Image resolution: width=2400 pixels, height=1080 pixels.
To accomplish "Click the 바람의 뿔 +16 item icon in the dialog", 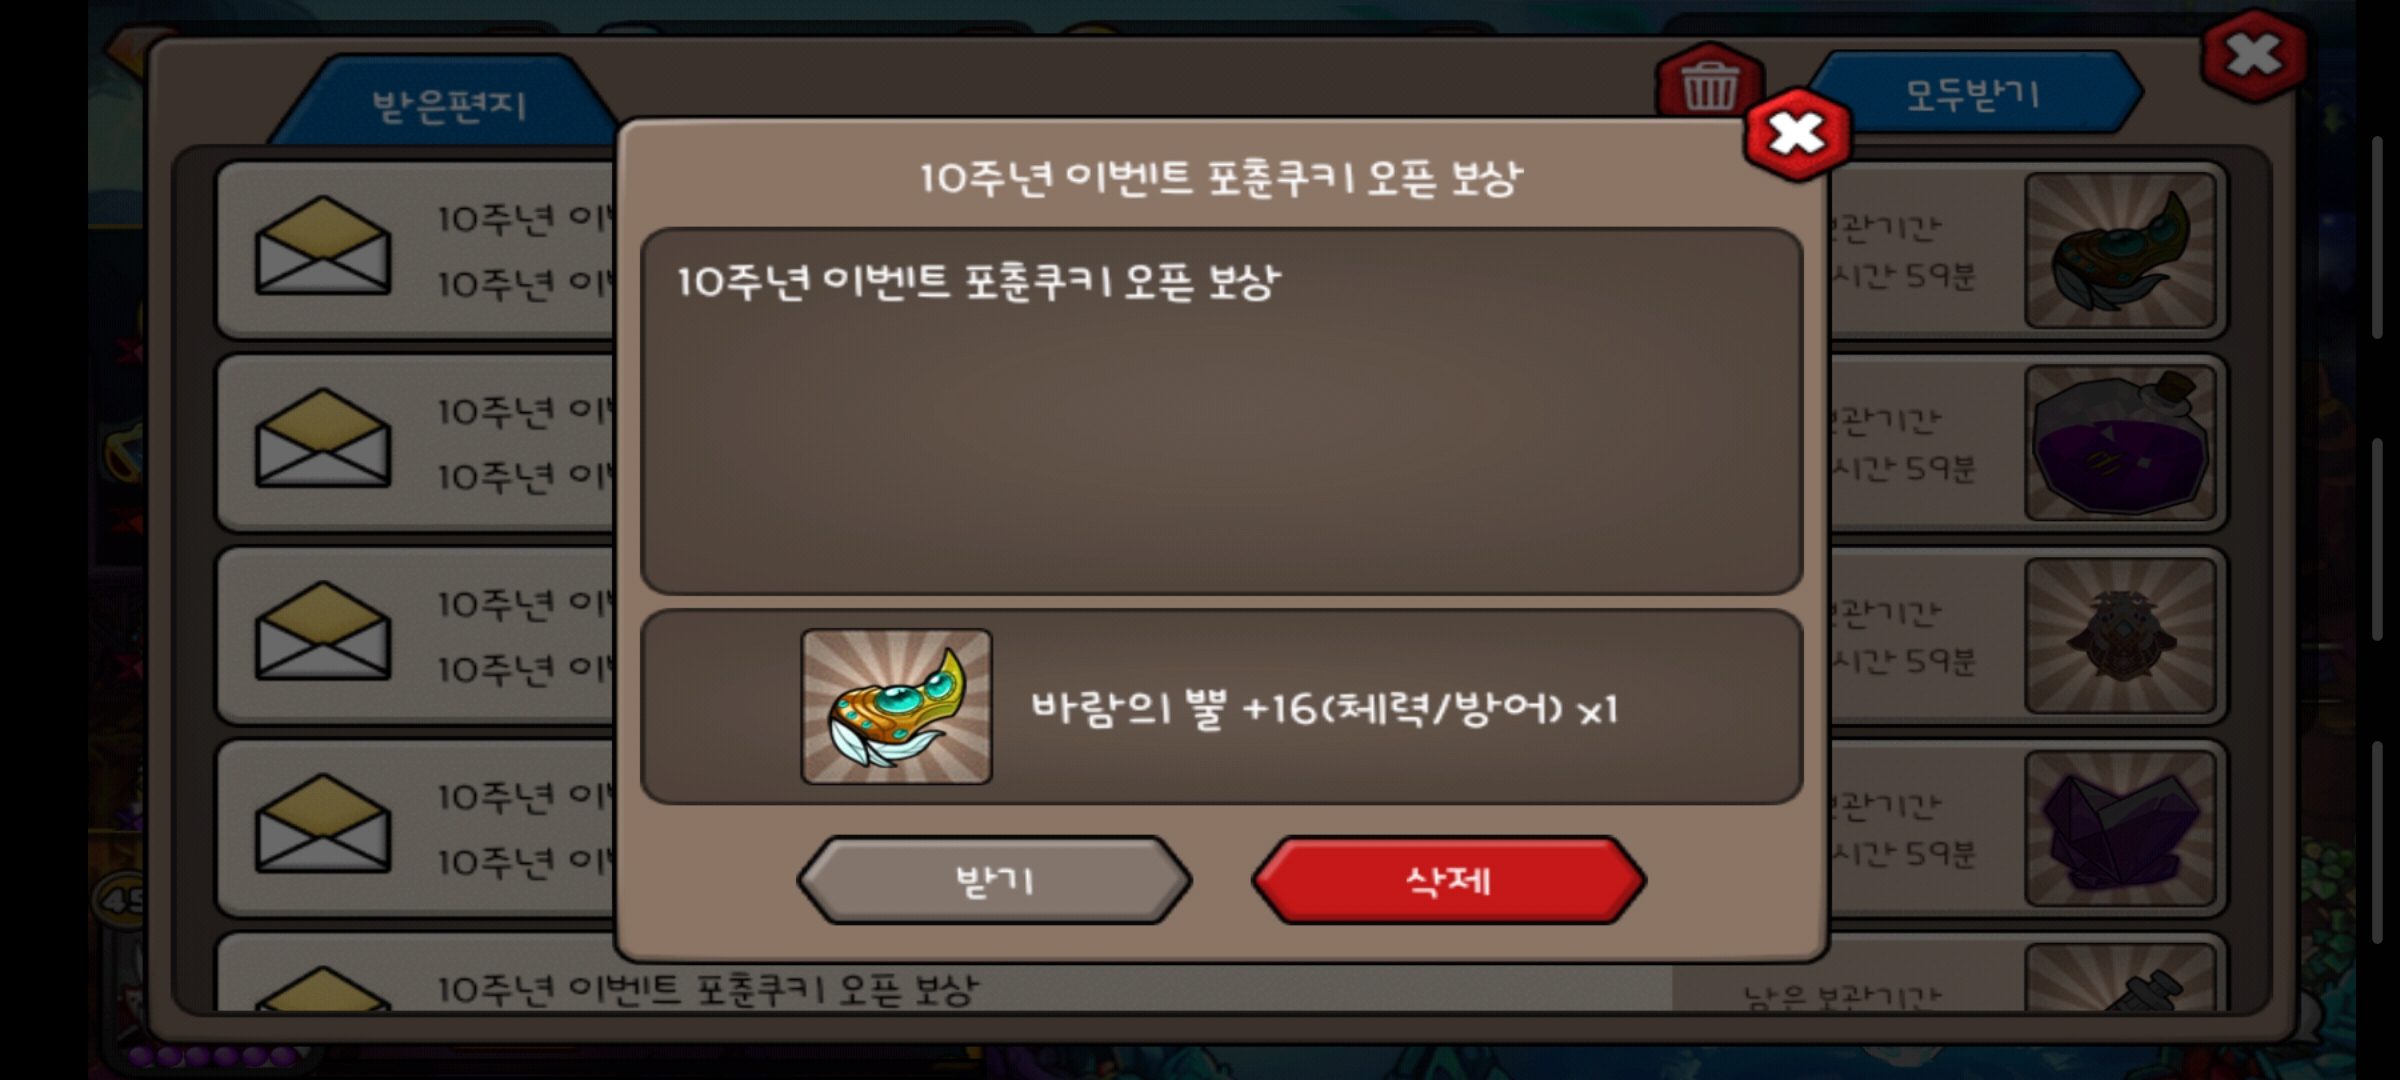I will [896, 706].
